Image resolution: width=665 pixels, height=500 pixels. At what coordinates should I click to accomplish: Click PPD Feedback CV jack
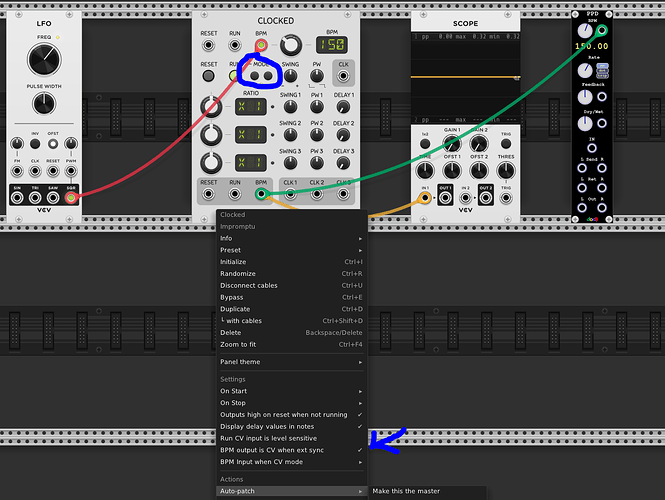[x=602, y=97]
